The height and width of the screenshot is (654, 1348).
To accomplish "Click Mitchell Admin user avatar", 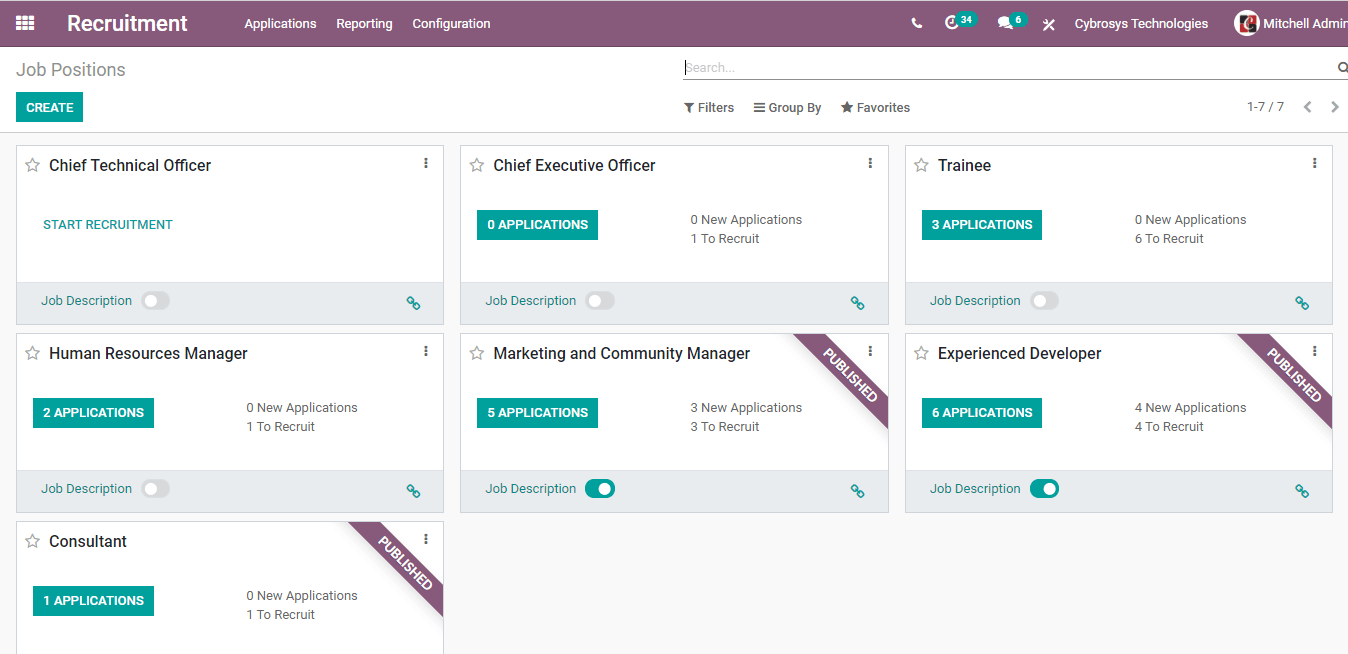I will tap(1246, 23).
